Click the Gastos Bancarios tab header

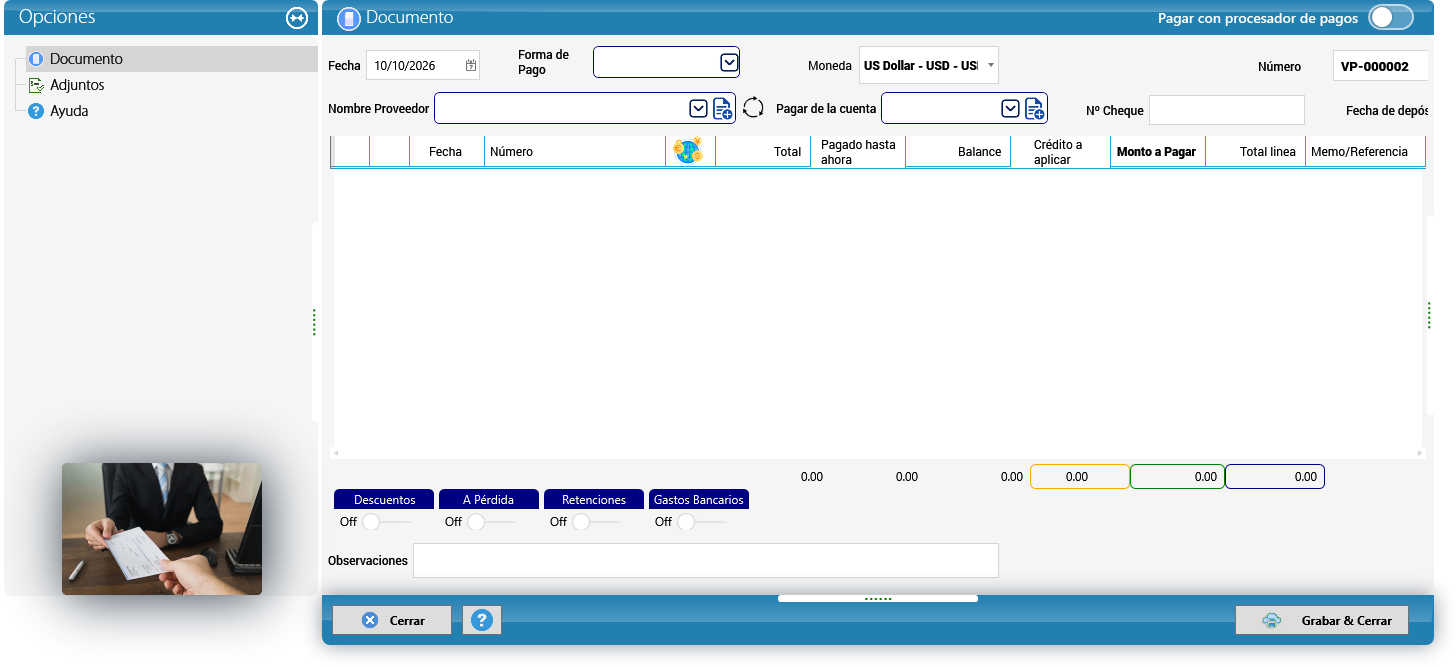click(x=699, y=499)
